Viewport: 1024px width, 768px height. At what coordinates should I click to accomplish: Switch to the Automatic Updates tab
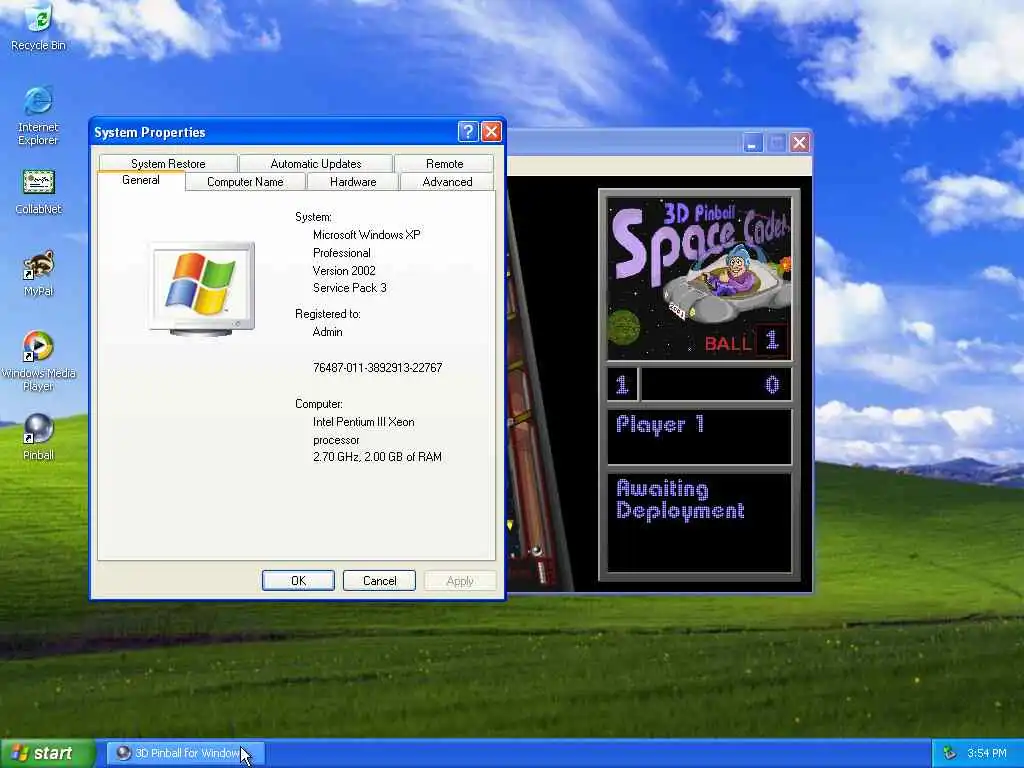click(316, 163)
